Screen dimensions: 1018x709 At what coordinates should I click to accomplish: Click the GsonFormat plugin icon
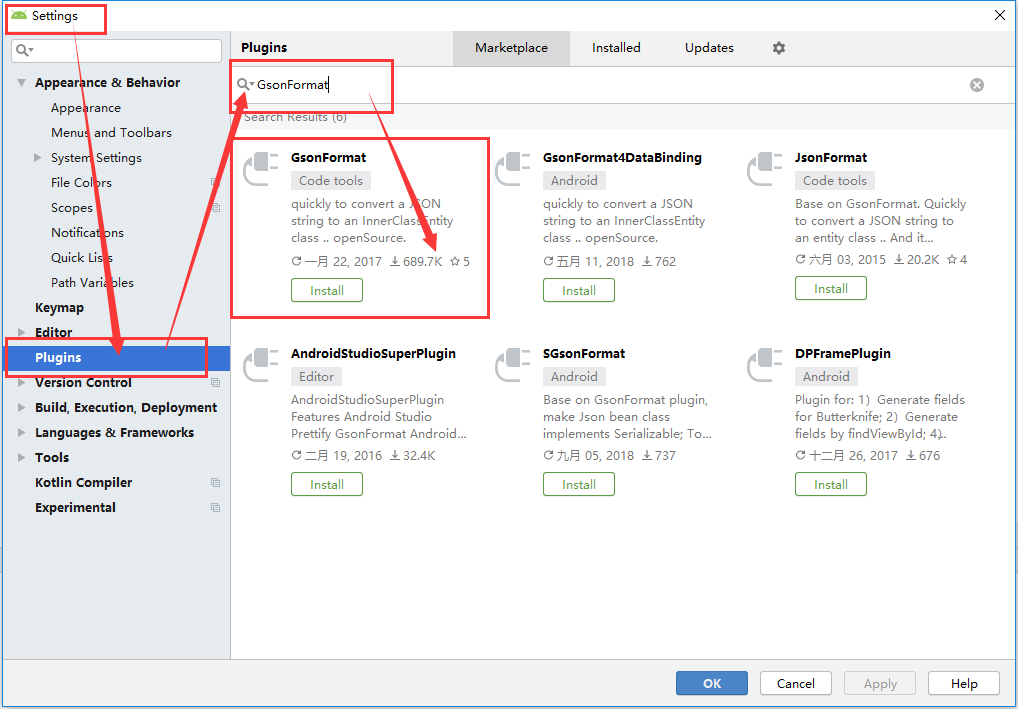(x=261, y=168)
